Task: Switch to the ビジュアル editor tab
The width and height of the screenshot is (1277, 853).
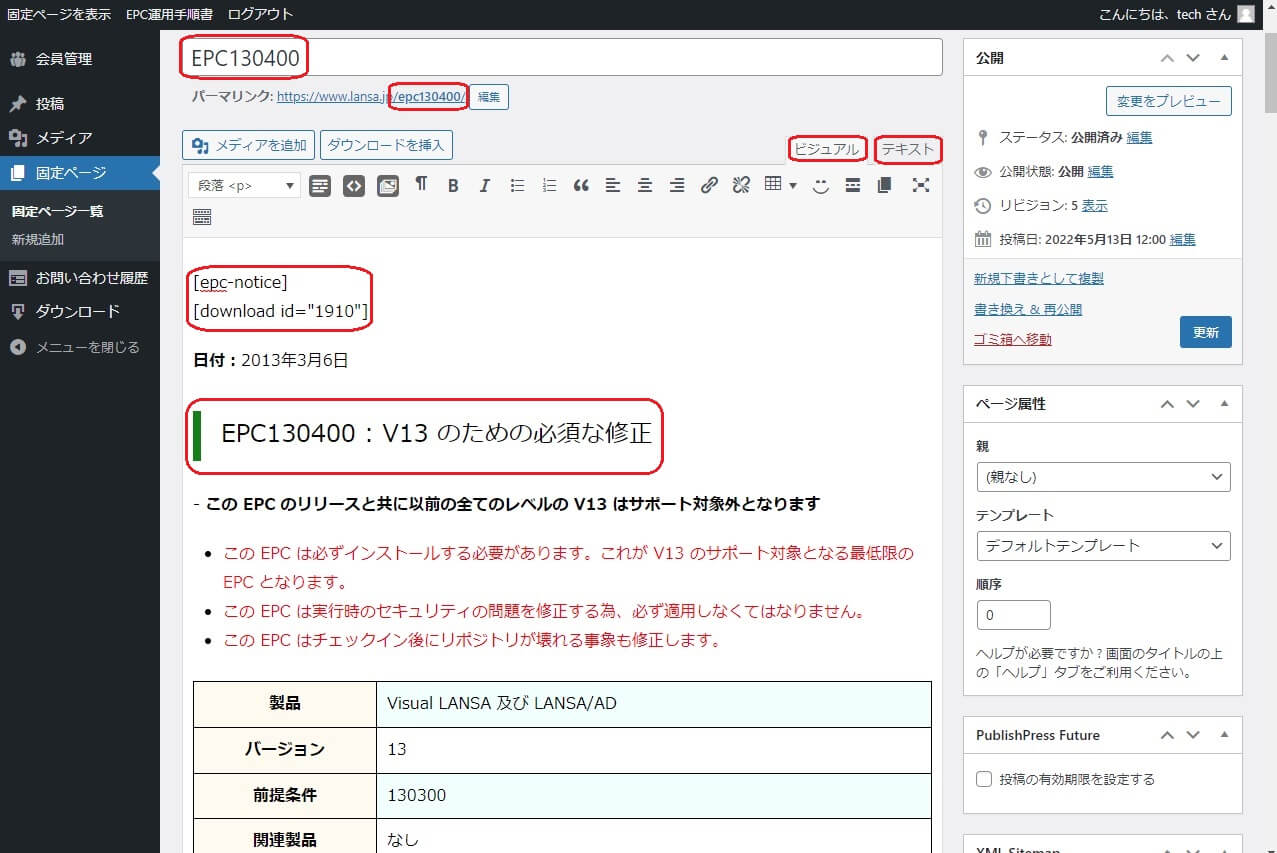Action: [x=827, y=150]
